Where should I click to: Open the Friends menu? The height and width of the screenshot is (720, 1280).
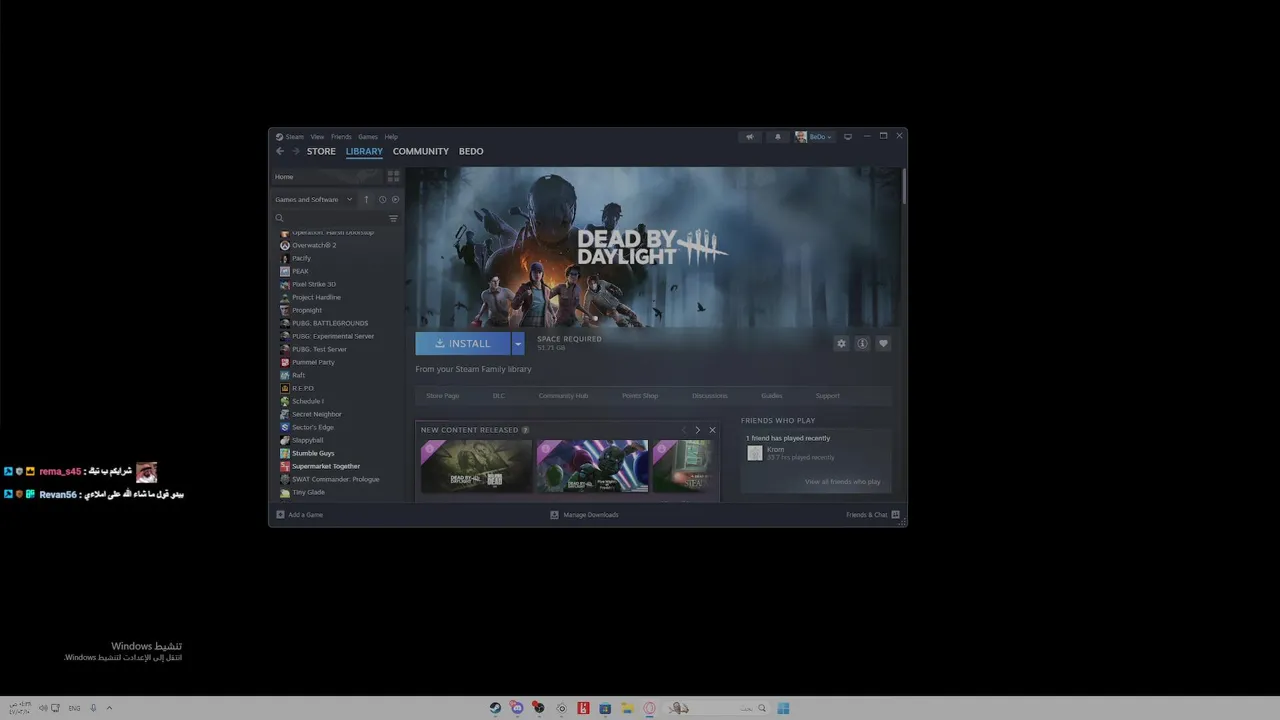coord(341,137)
